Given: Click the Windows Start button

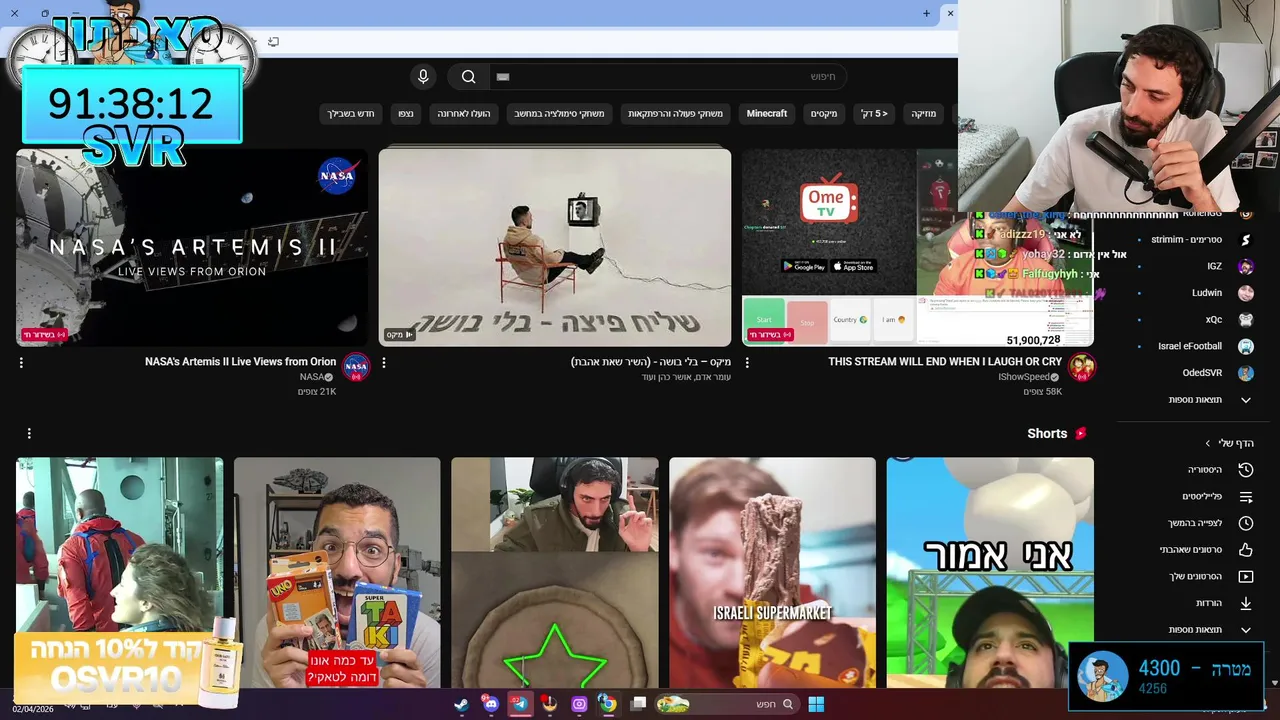Looking at the screenshot, I should coord(816,704).
